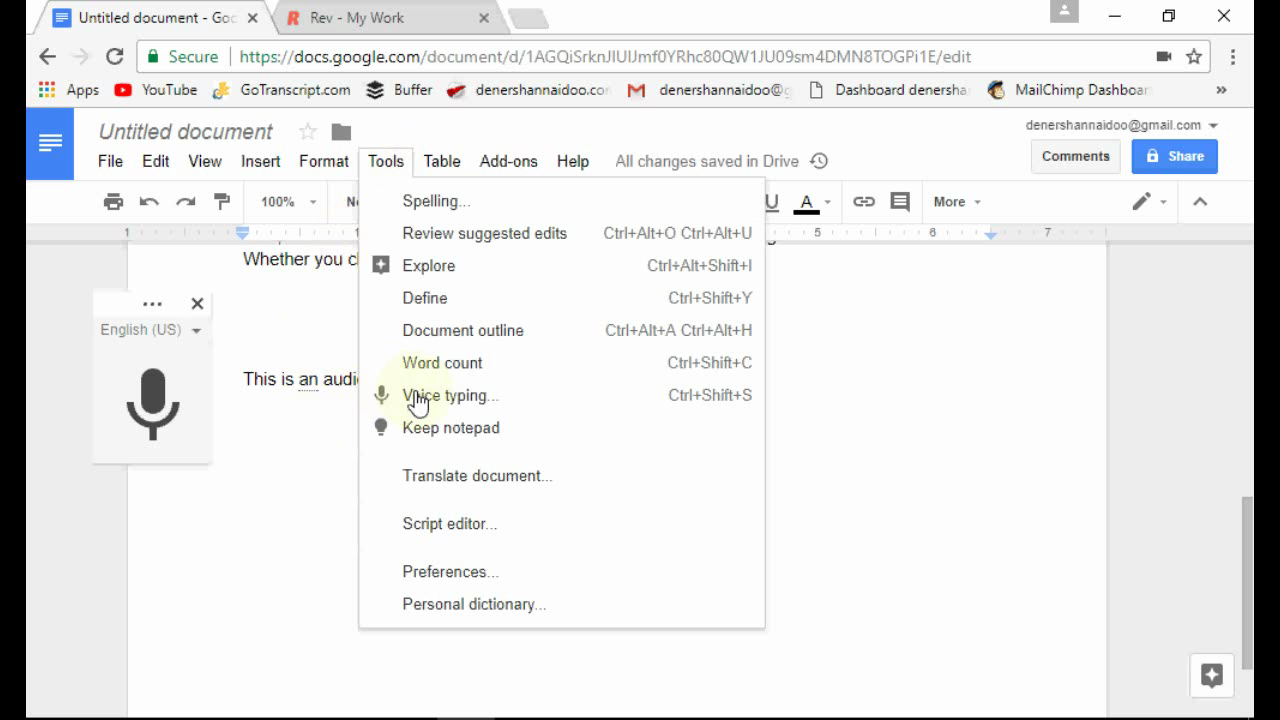Open the View menu
This screenshot has height=720, width=1280.
pos(205,161)
